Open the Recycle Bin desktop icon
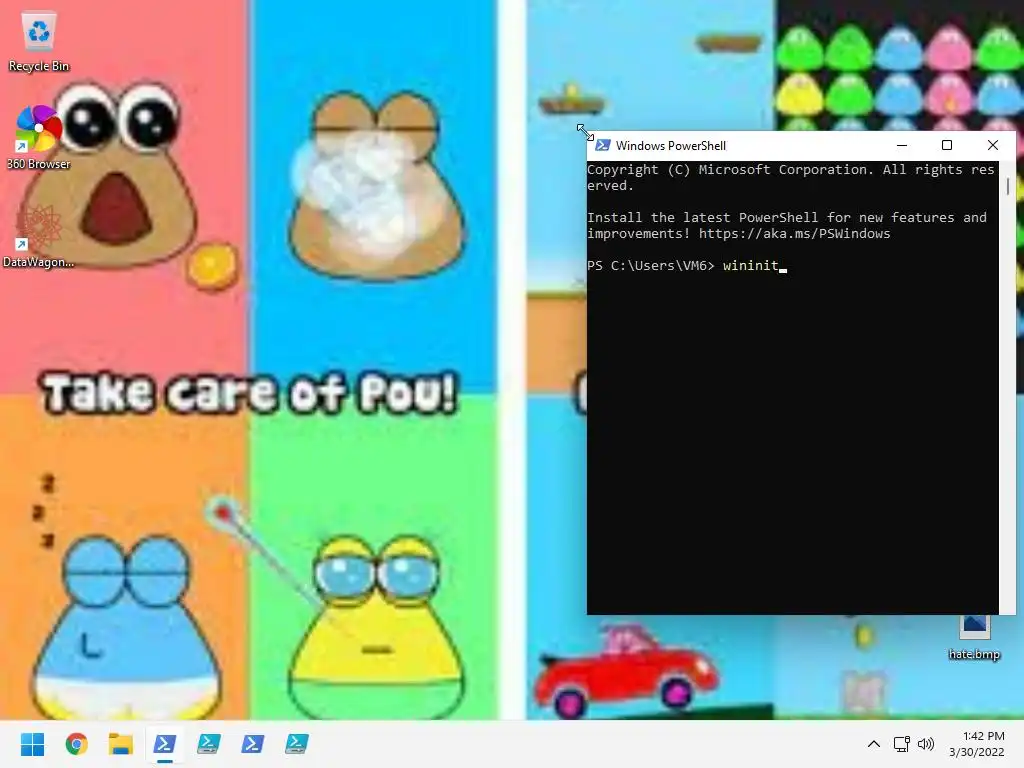Screen dimensions: 1024x768 click(39, 42)
